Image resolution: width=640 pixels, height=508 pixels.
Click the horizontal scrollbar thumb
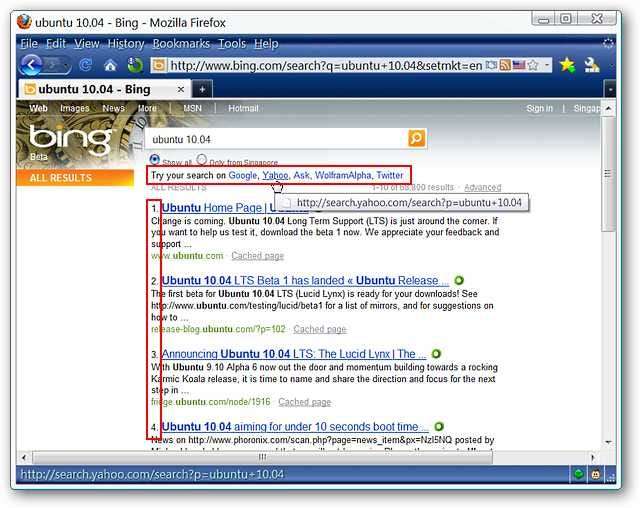click(263, 457)
